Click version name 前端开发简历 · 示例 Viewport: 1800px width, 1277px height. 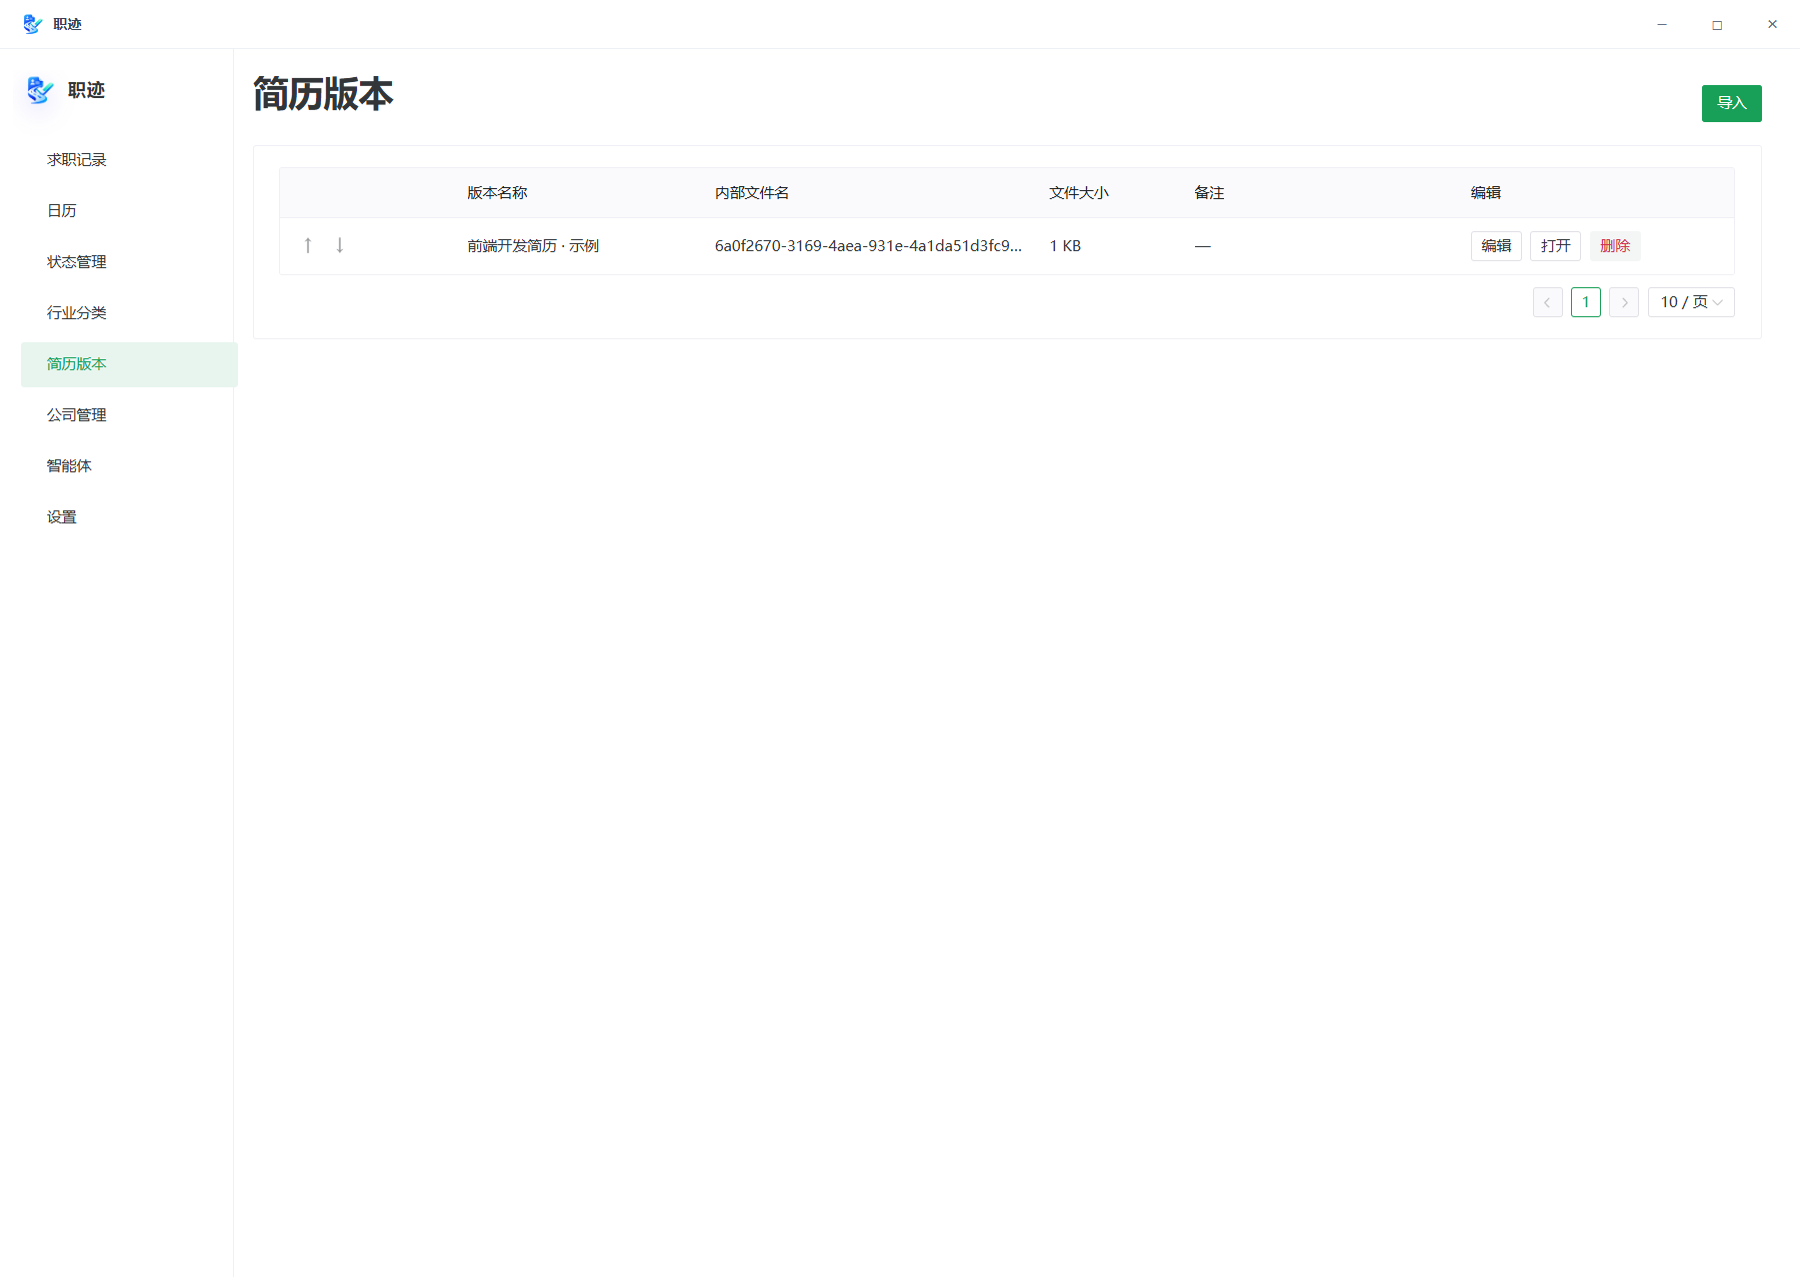point(533,246)
